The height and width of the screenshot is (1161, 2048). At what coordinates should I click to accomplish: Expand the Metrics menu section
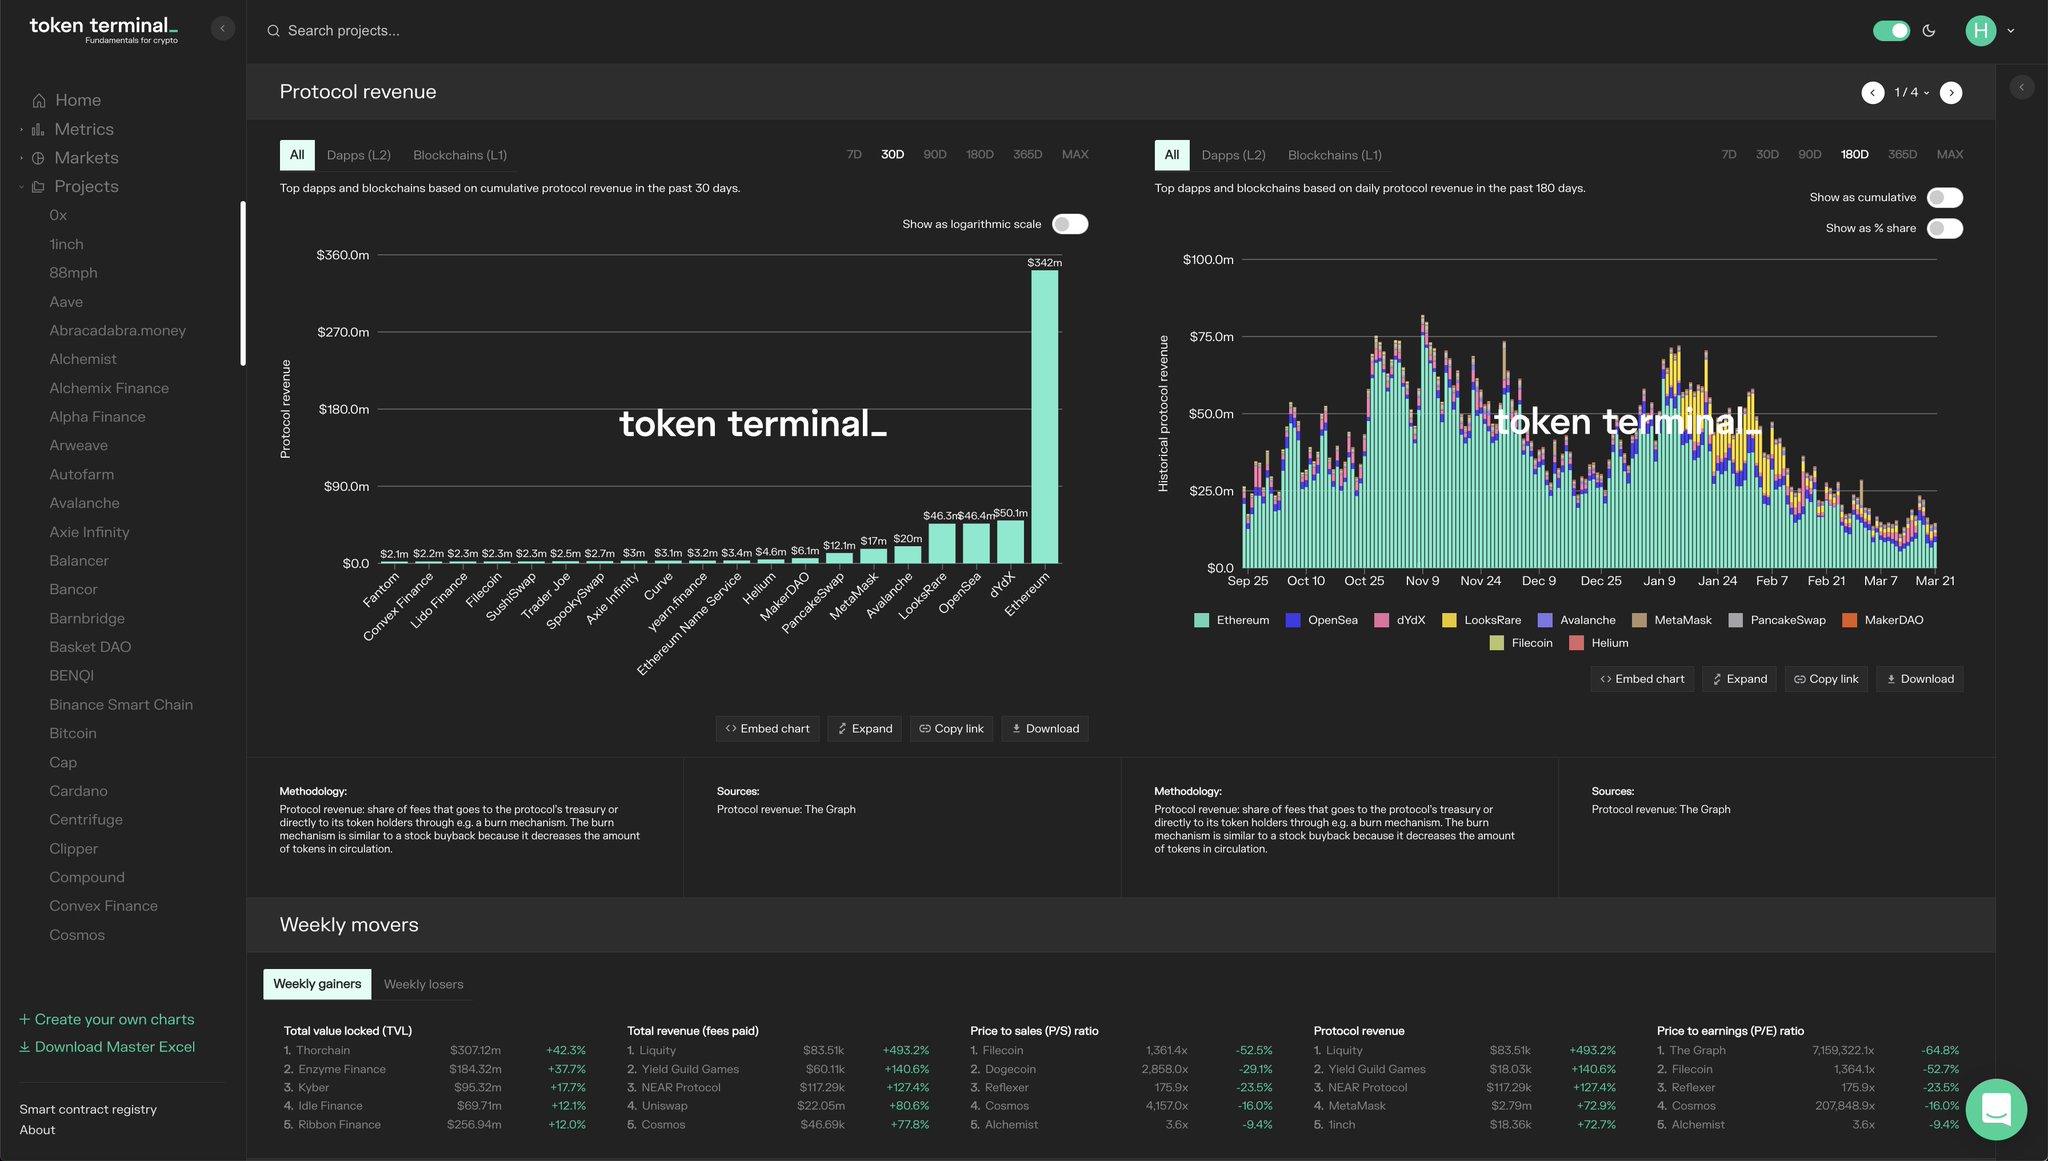[x=21, y=129]
